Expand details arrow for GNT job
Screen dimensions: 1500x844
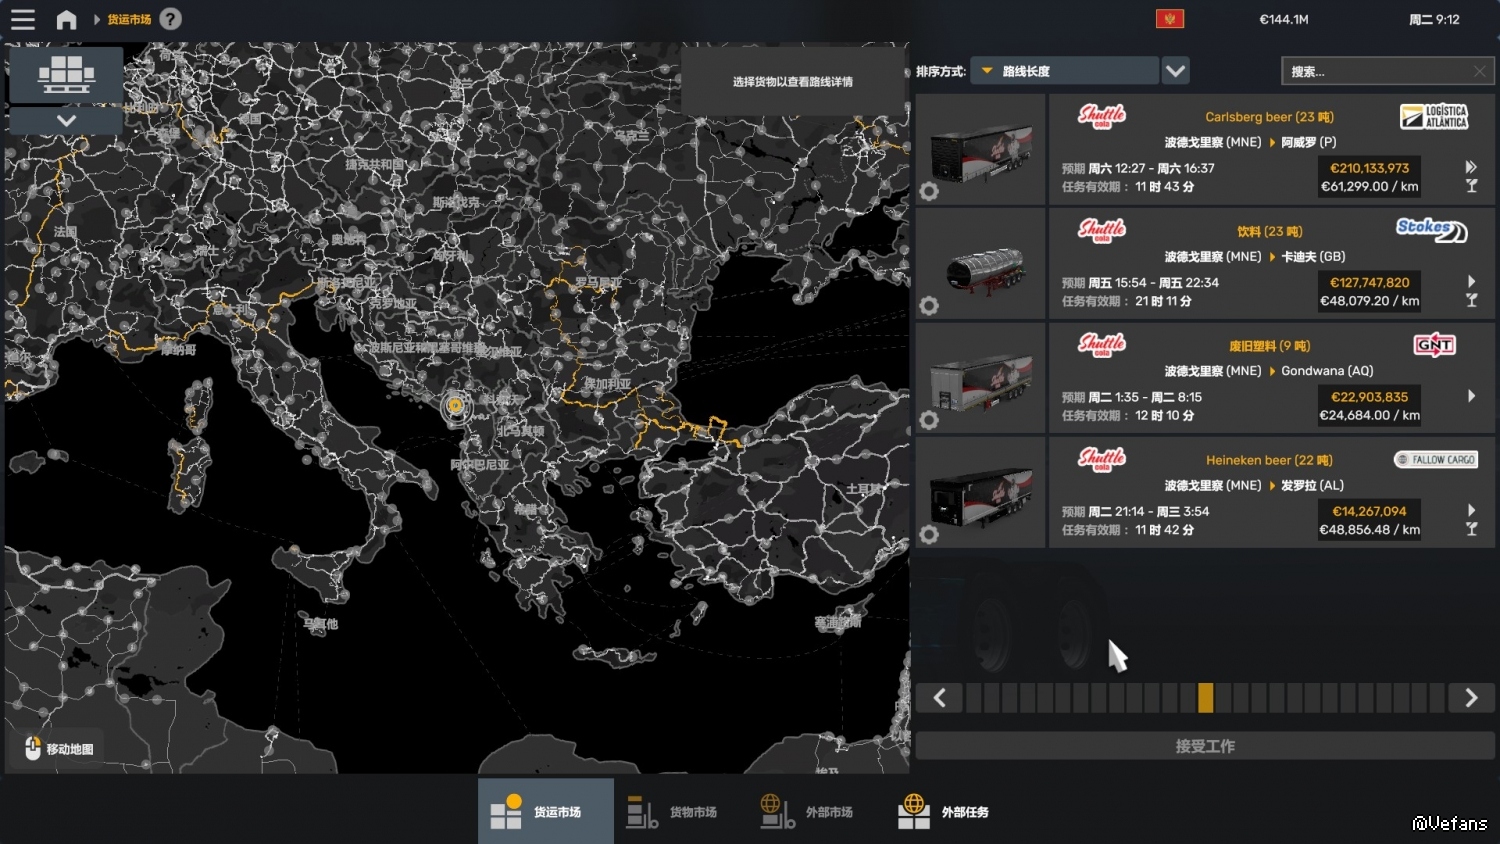coord(1471,396)
